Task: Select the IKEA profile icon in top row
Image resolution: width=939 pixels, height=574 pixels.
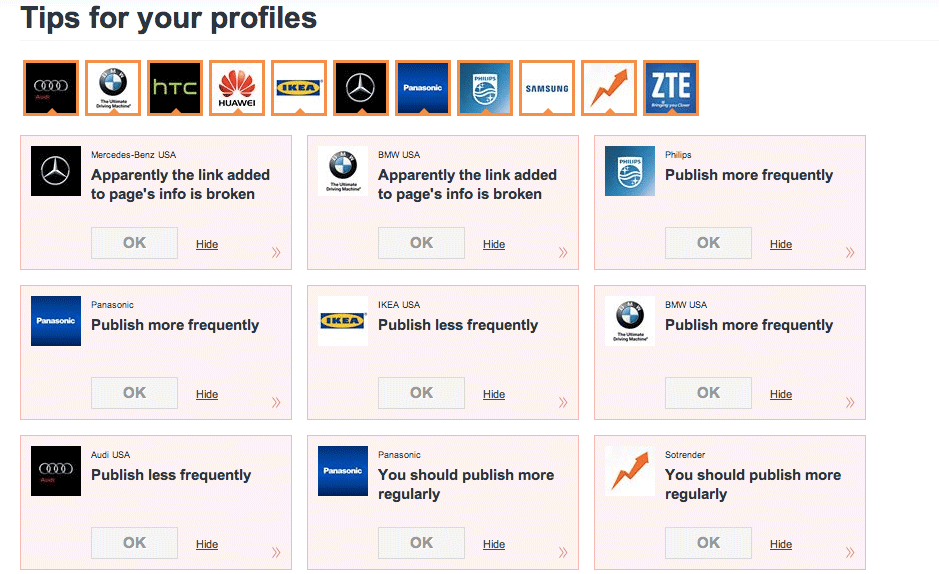Action: [298, 88]
